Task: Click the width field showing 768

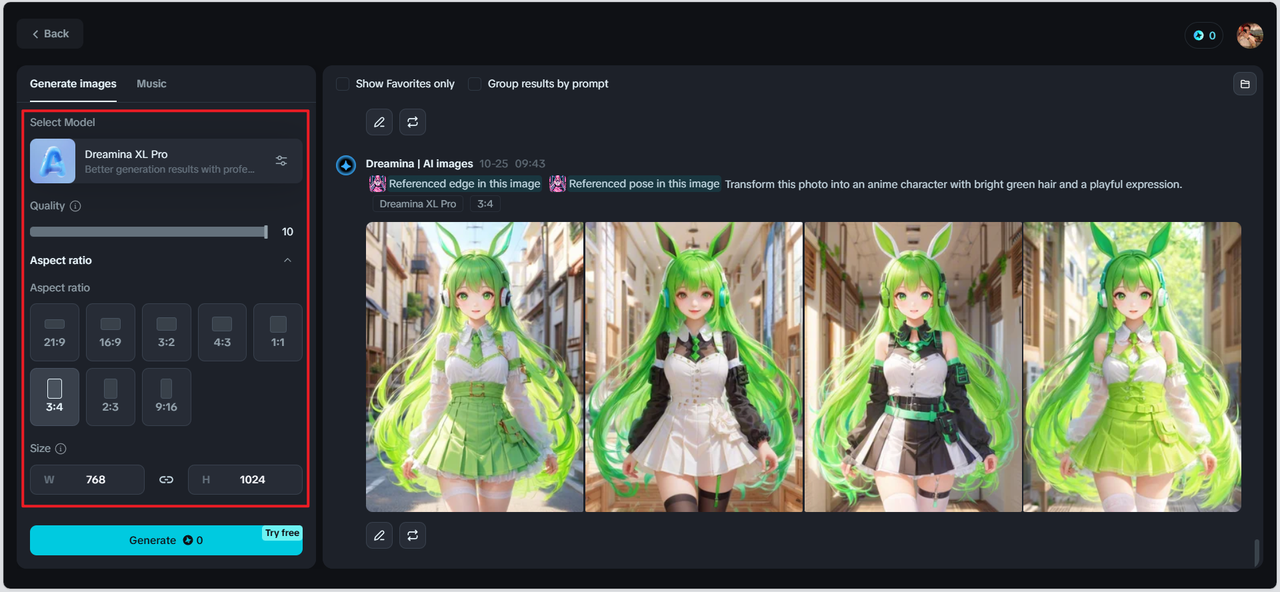Action: click(87, 480)
